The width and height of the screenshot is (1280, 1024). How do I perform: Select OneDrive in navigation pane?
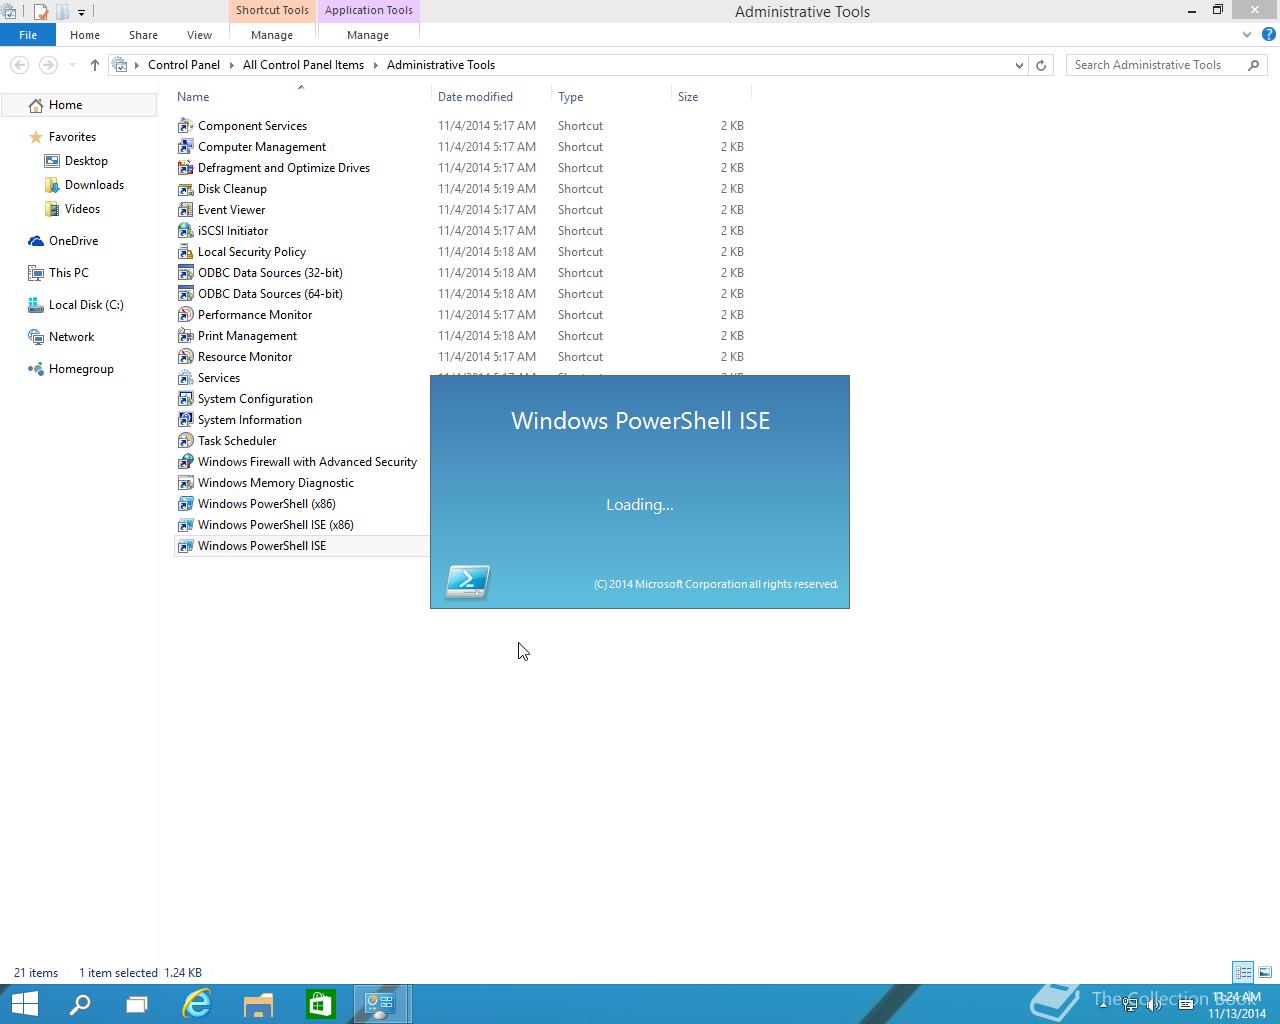(x=73, y=241)
